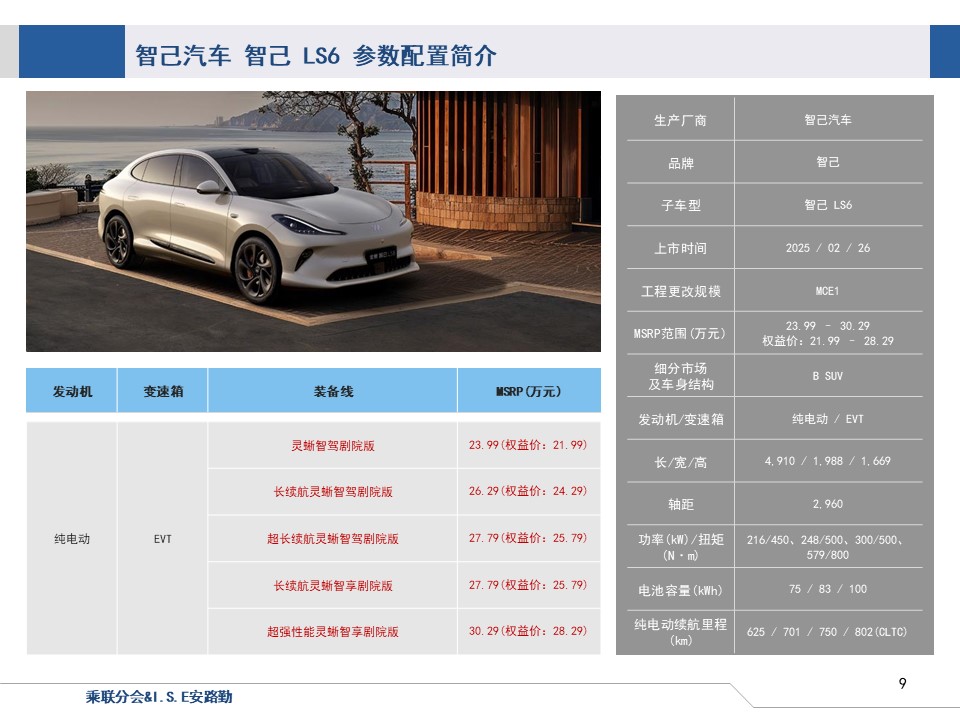Click the '生产厂商' label
Screen dimensions: 960x720
coord(680,121)
